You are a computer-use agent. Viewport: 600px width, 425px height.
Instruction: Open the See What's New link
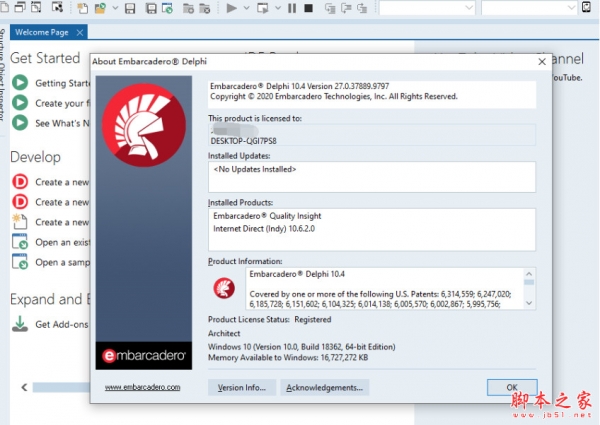pyautogui.click(x=62, y=124)
